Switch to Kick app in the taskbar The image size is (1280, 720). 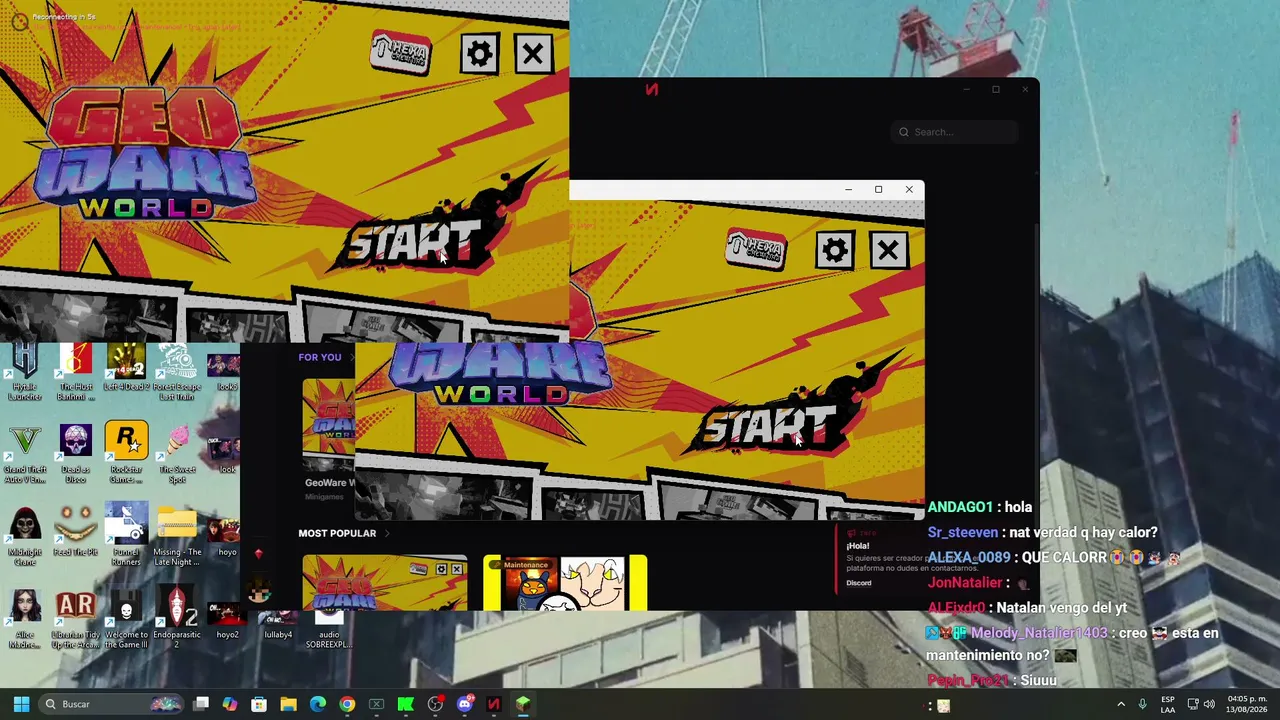coord(406,704)
